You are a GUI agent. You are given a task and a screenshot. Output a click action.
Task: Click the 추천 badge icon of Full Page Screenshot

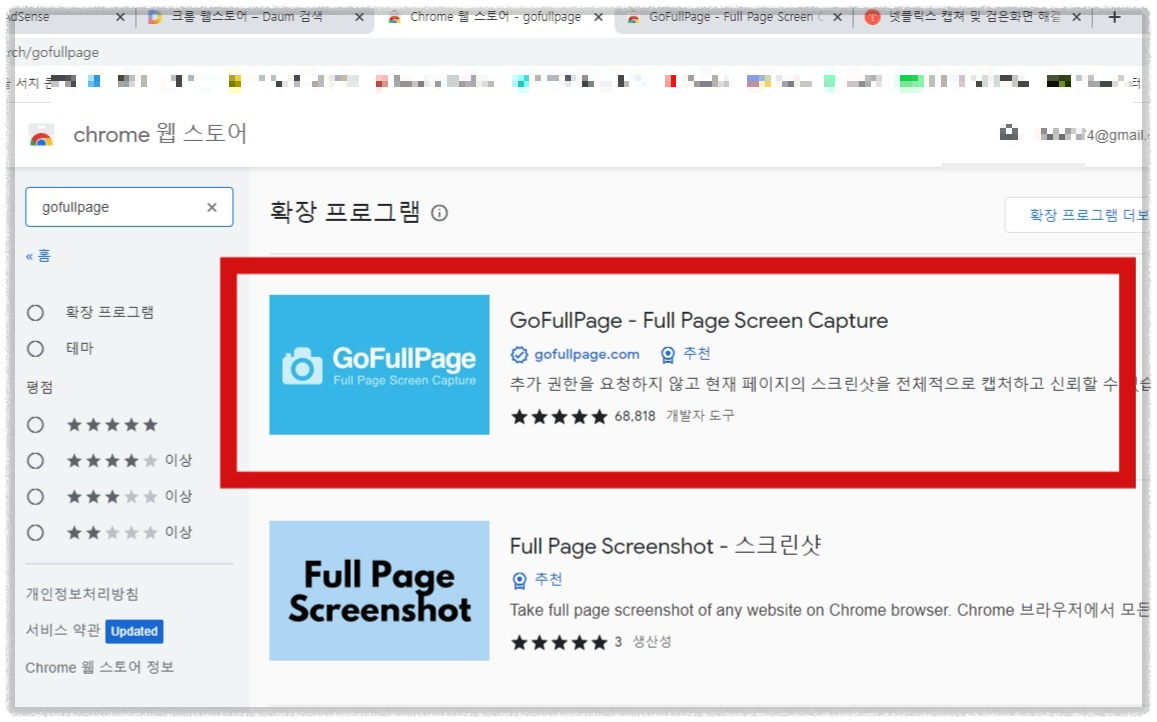[519, 580]
